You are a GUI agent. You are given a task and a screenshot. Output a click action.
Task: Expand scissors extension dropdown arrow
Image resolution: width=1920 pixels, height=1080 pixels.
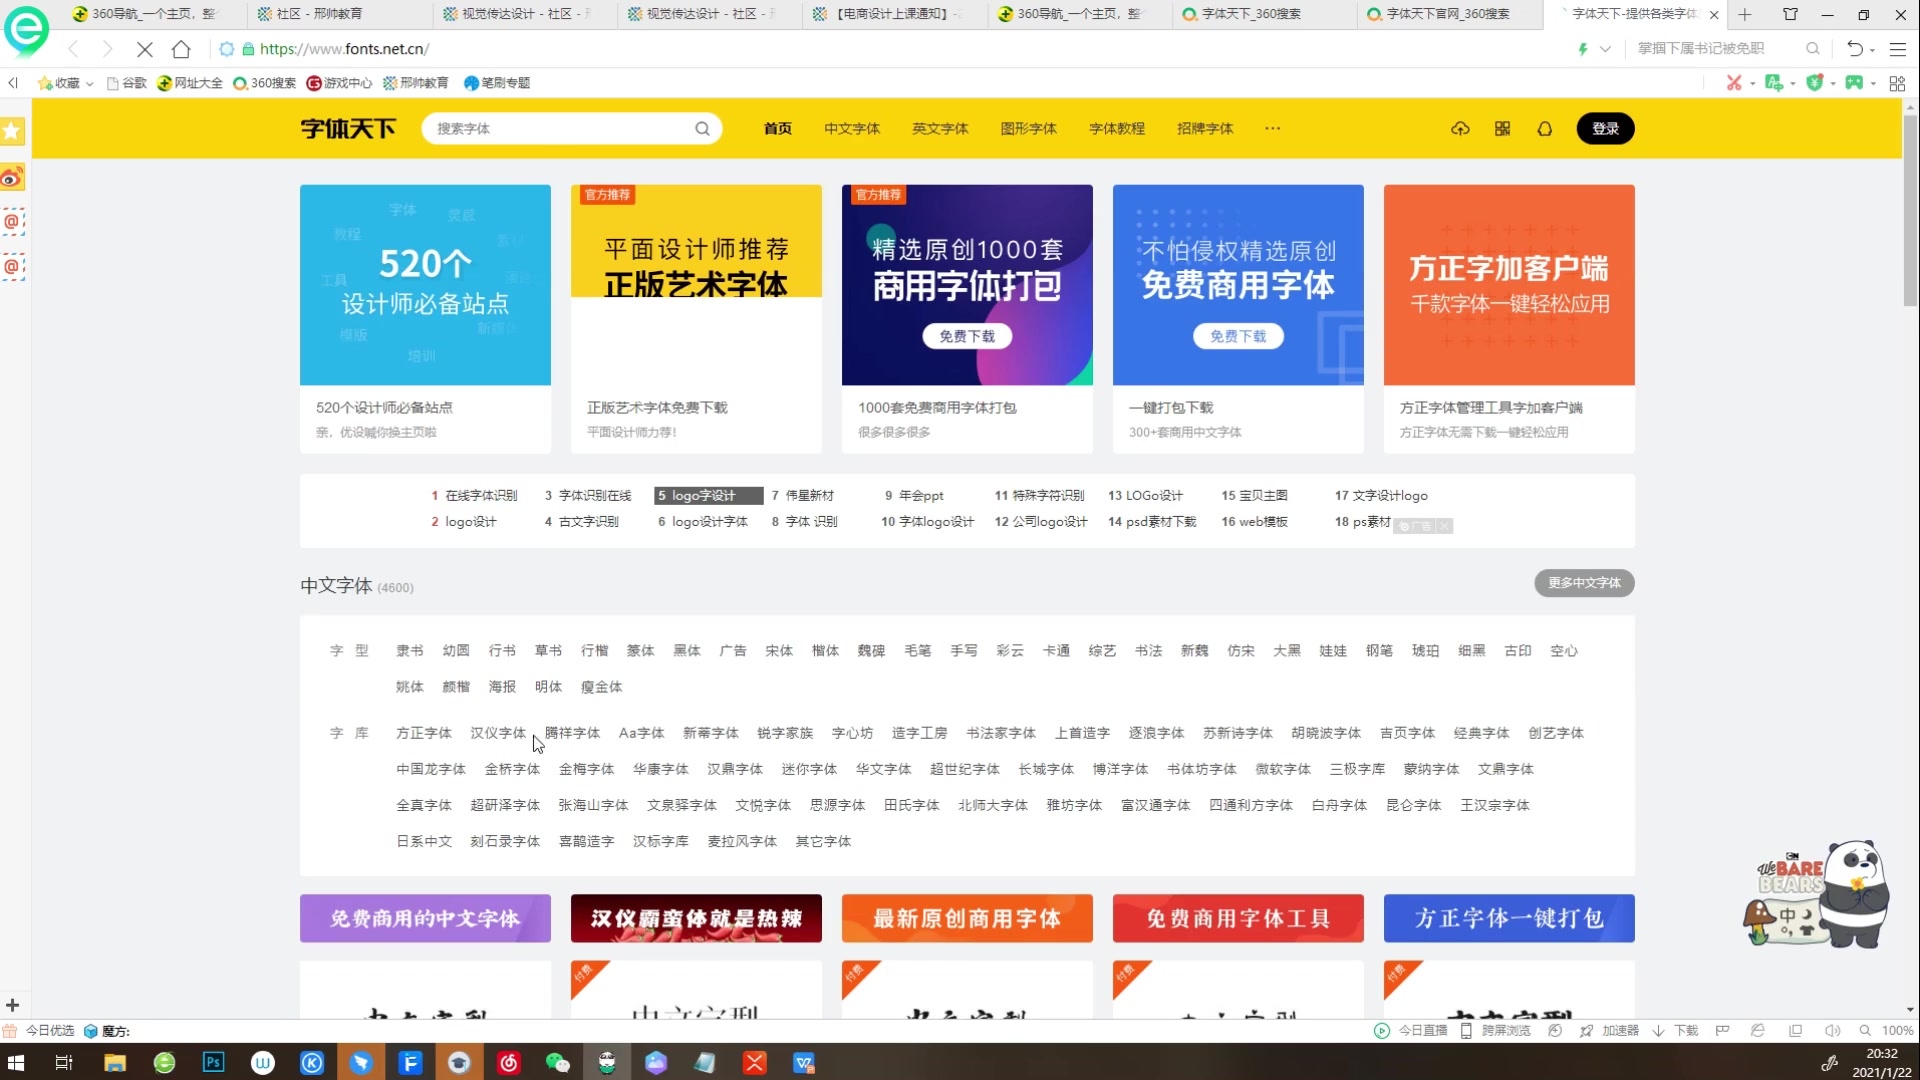pyautogui.click(x=1752, y=84)
